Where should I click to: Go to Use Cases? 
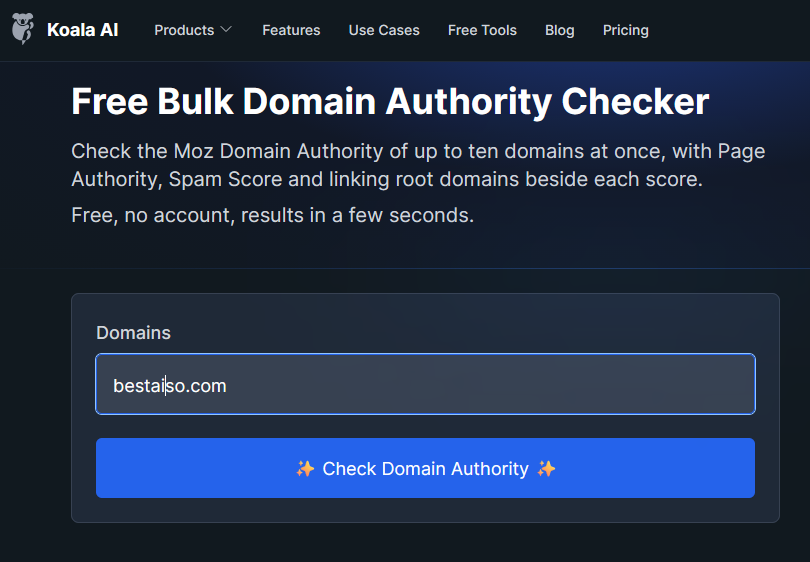coord(384,30)
